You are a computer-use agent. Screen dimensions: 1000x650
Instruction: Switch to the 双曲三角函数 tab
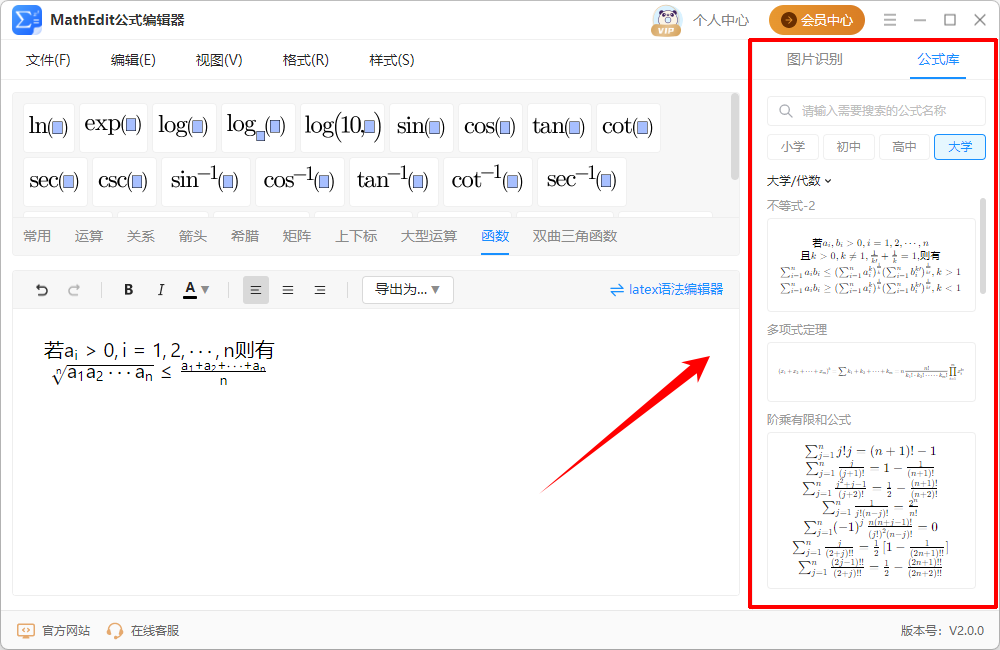click(x=575, y=237)
